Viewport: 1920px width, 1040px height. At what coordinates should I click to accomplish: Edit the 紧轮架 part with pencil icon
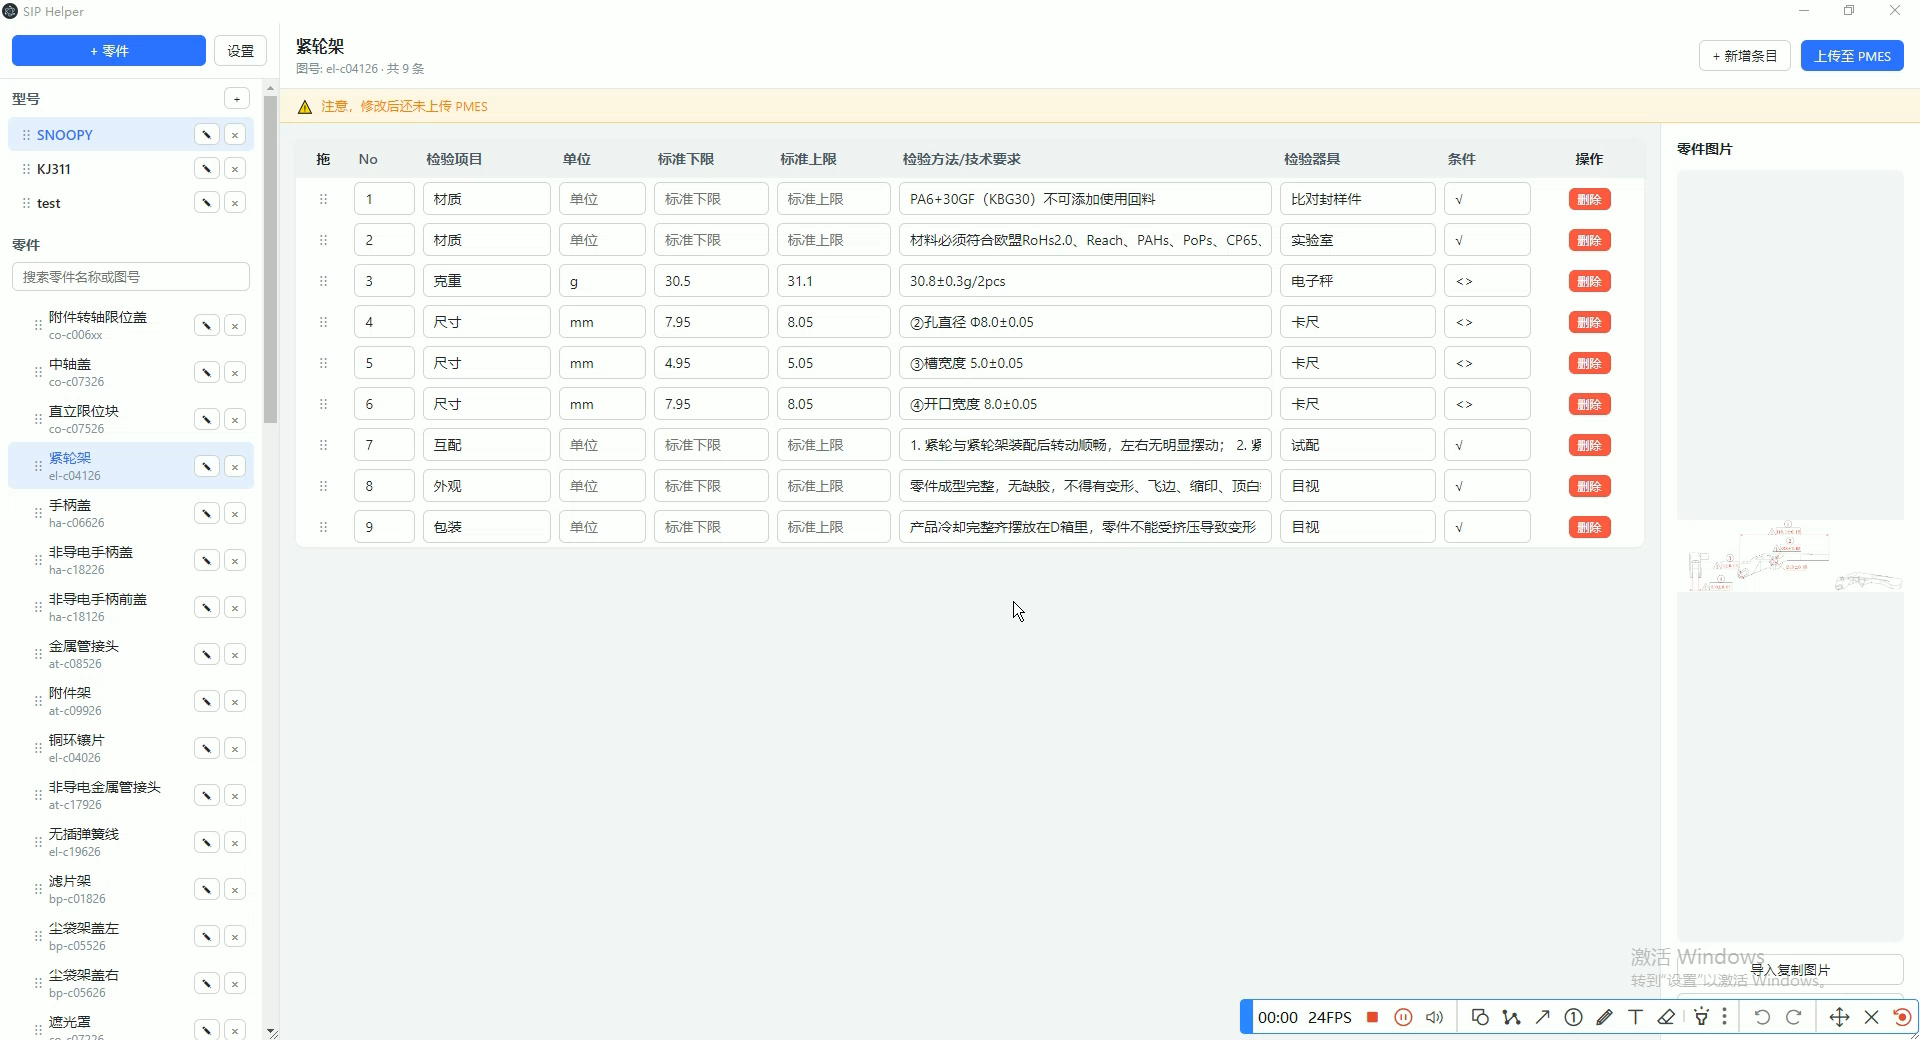(x=207, y=467)
